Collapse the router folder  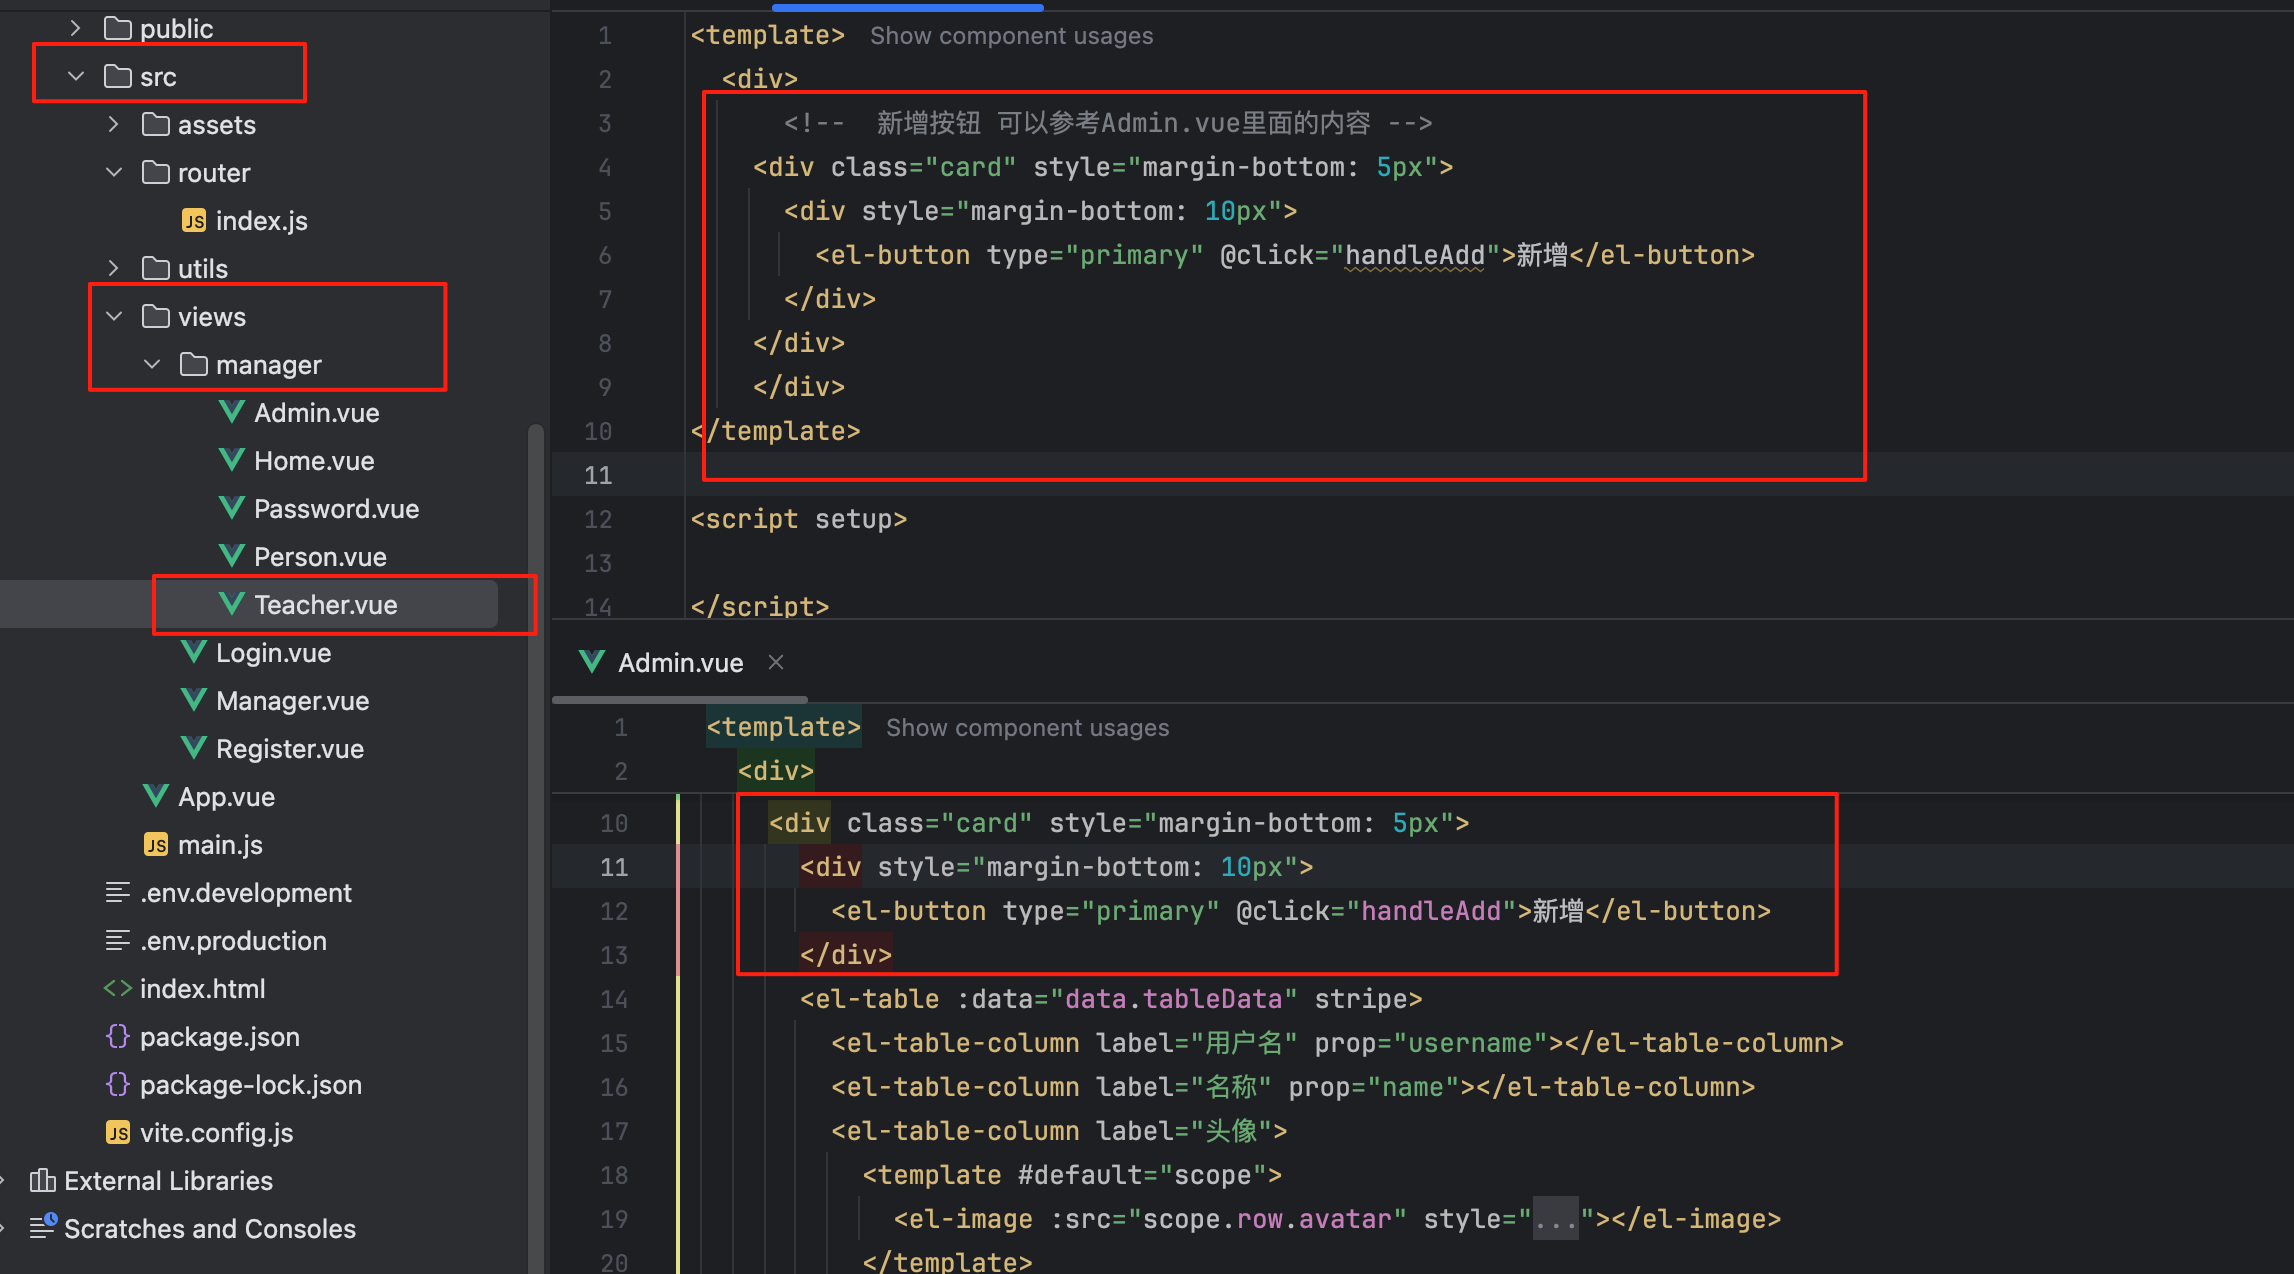pyautogui.click(x=114, y=173)
